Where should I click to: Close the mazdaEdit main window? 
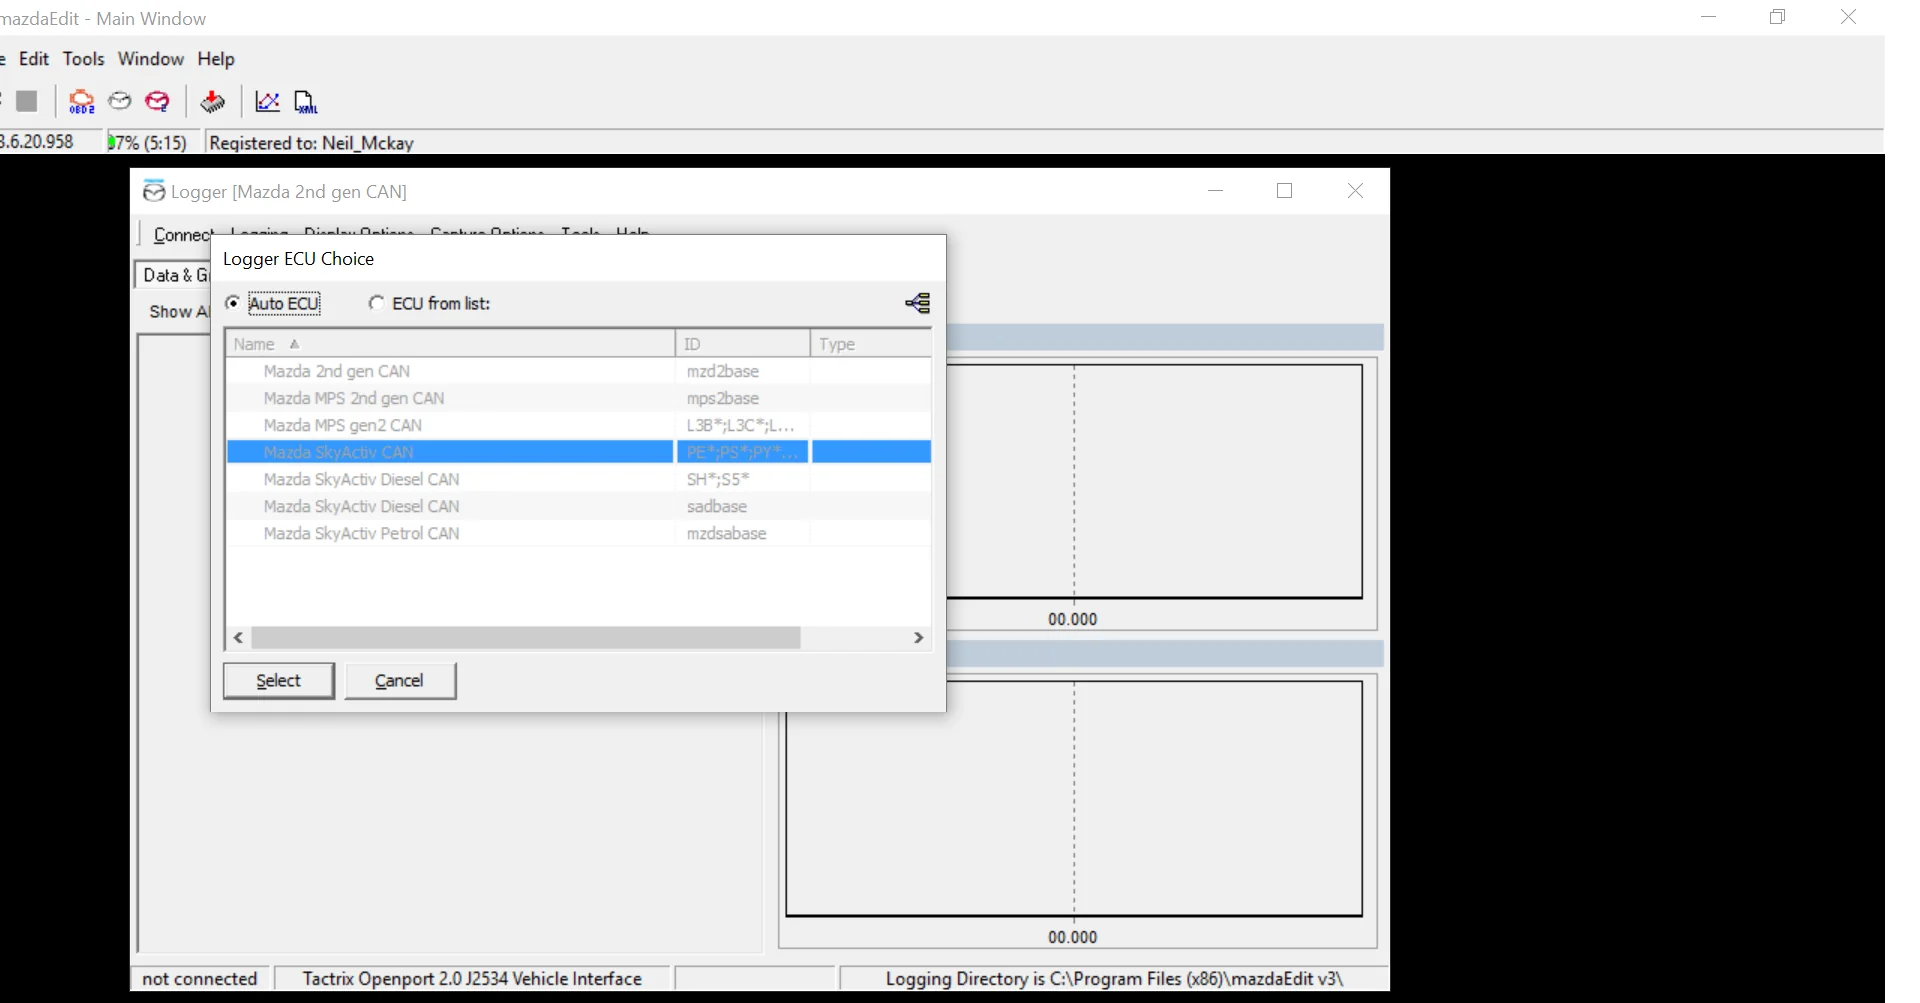pos(1848,17)
